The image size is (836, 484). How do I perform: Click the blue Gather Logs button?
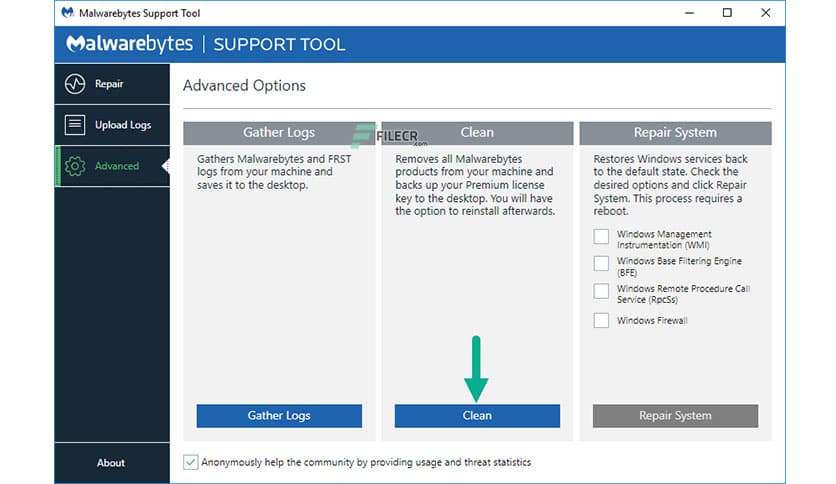(279, 416)
